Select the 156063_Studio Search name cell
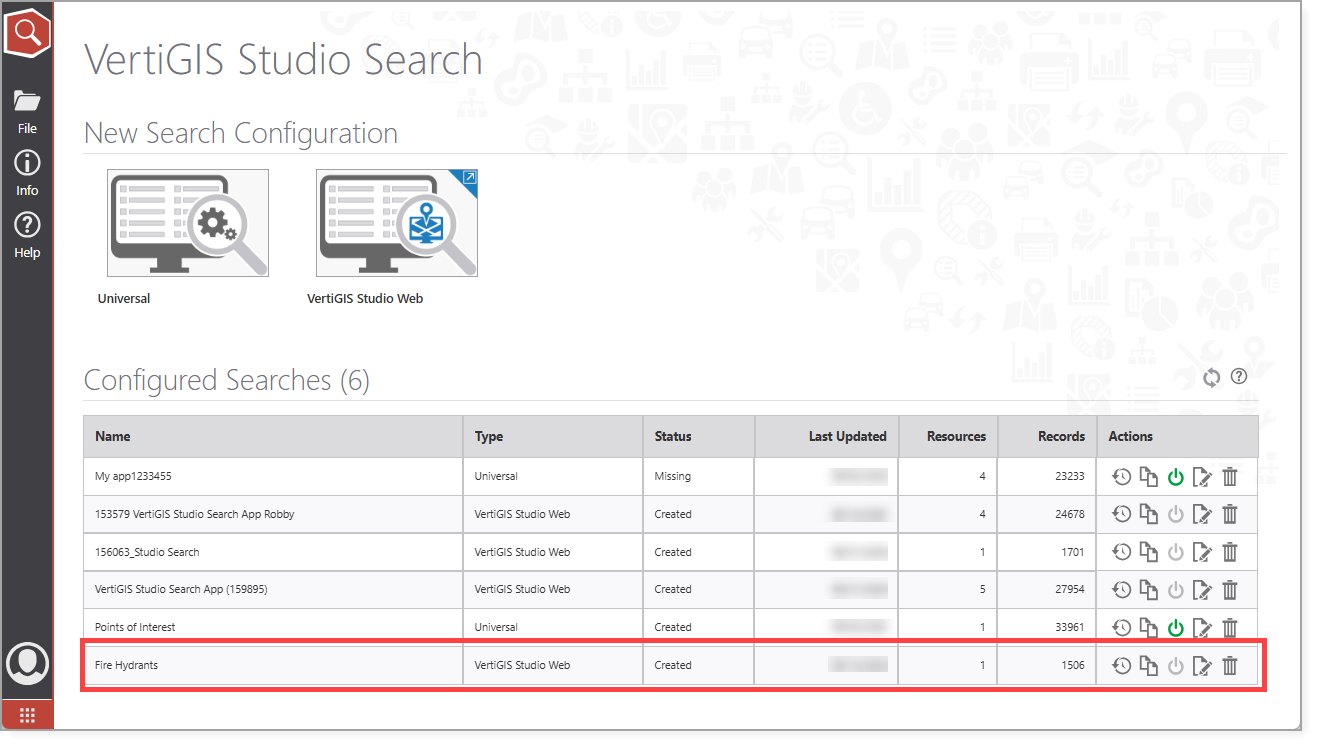1317x746 pixels. tap(273, 552)
